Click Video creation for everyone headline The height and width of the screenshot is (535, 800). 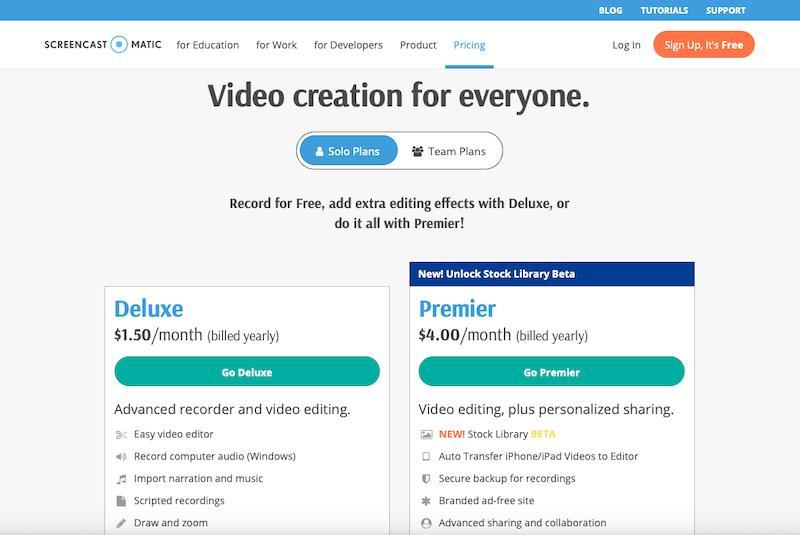click(398, 96)
